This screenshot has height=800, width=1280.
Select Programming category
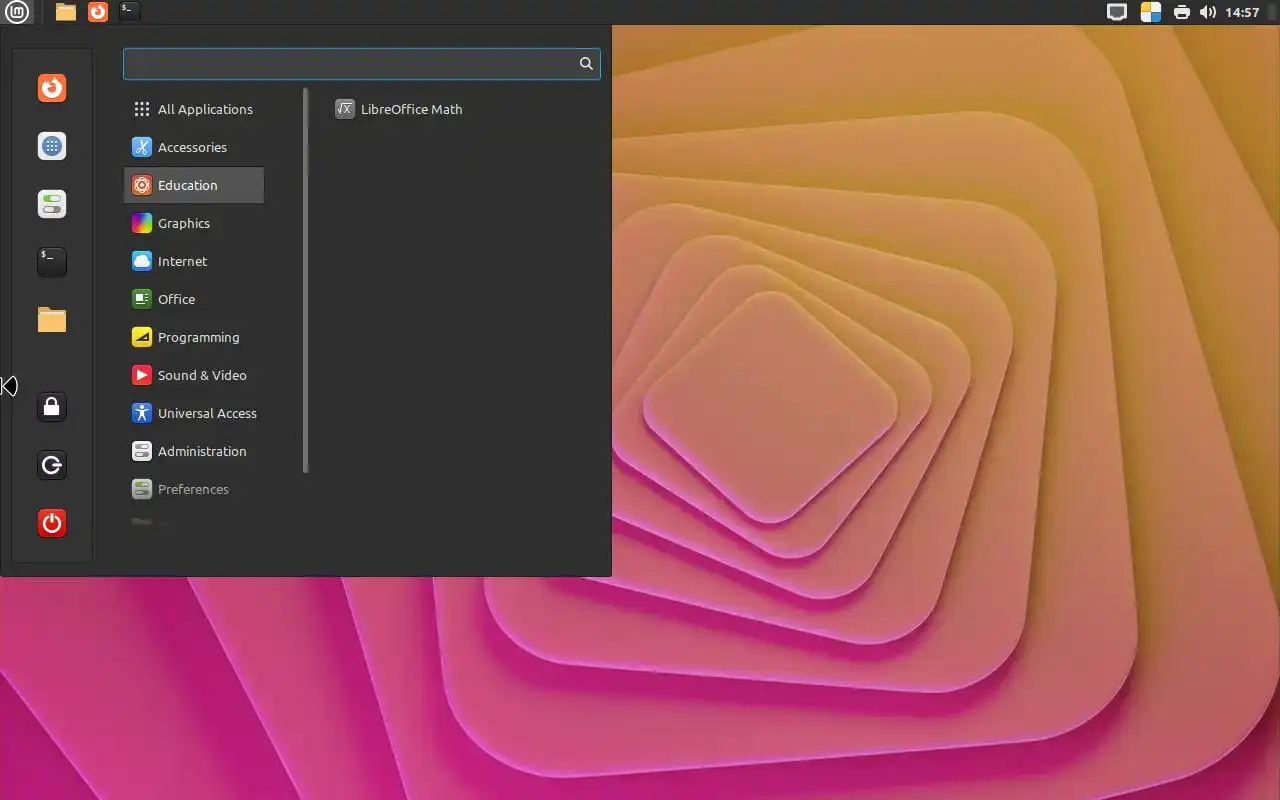coord(194,337)
